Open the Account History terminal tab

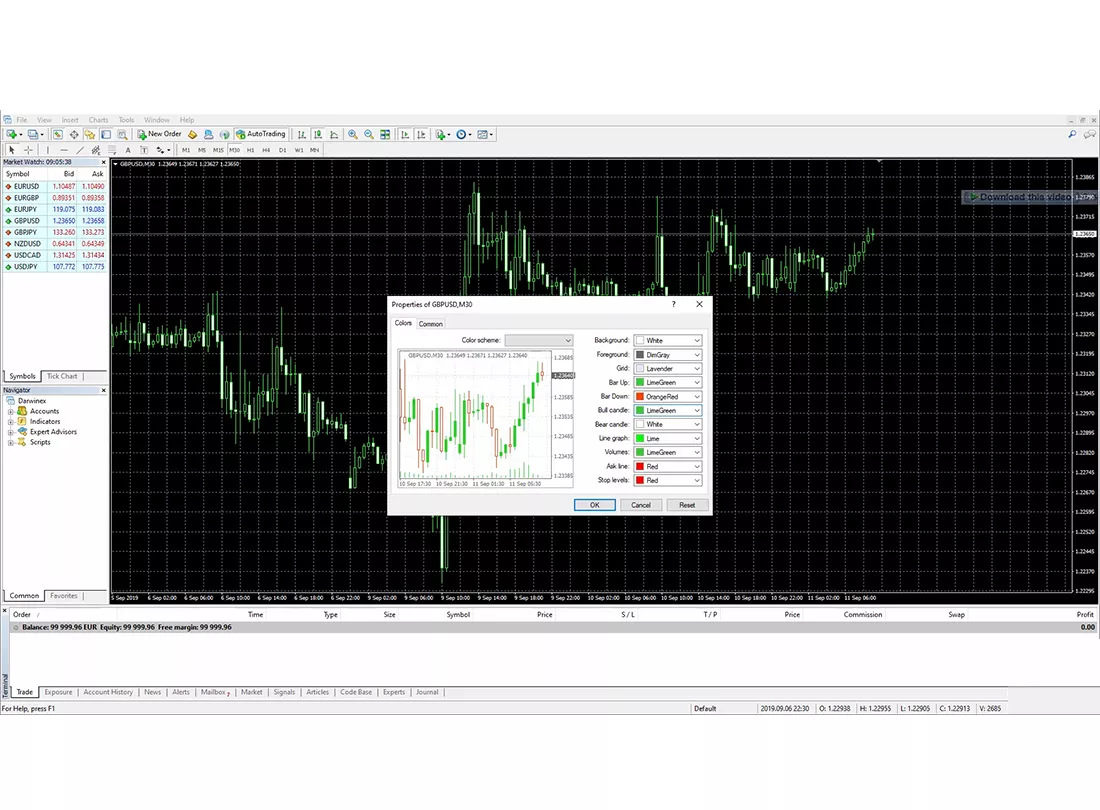[x=108, y=692]
